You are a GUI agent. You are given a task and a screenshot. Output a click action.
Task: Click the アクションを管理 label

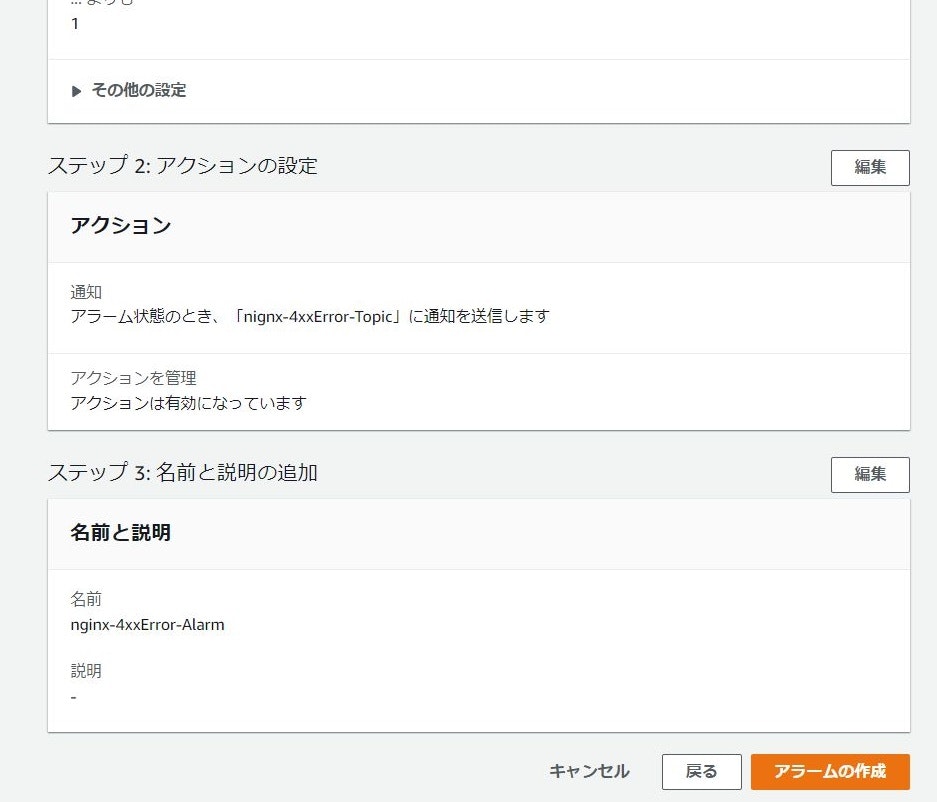pos(133,378)
